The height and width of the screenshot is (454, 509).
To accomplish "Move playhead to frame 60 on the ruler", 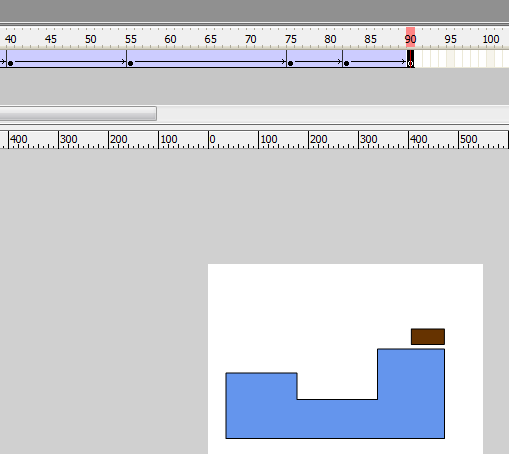I will tap(170, 39).
